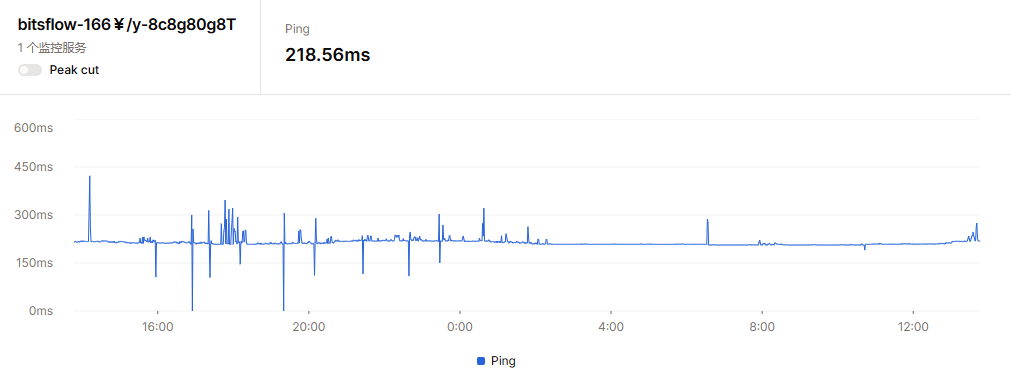Toggle the Ping series via legend text
This screenshot has width=1011, height=376.
503,361
